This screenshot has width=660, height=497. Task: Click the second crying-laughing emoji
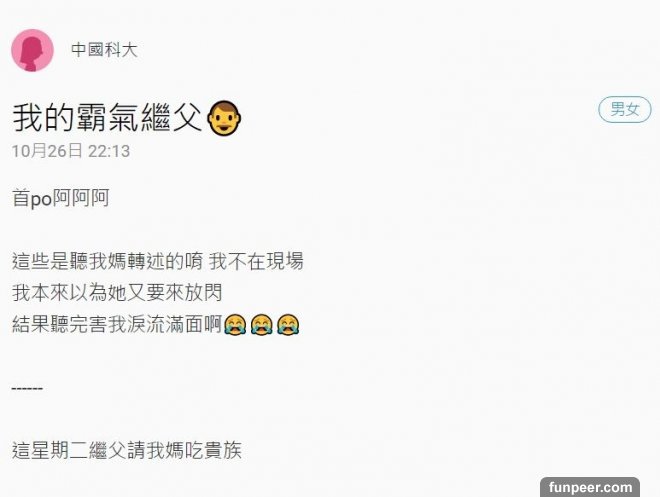point(261,324)
